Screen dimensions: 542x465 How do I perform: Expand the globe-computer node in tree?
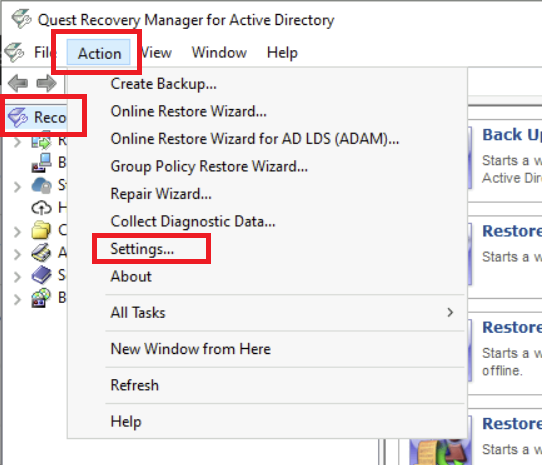click(x=17, y=299)
